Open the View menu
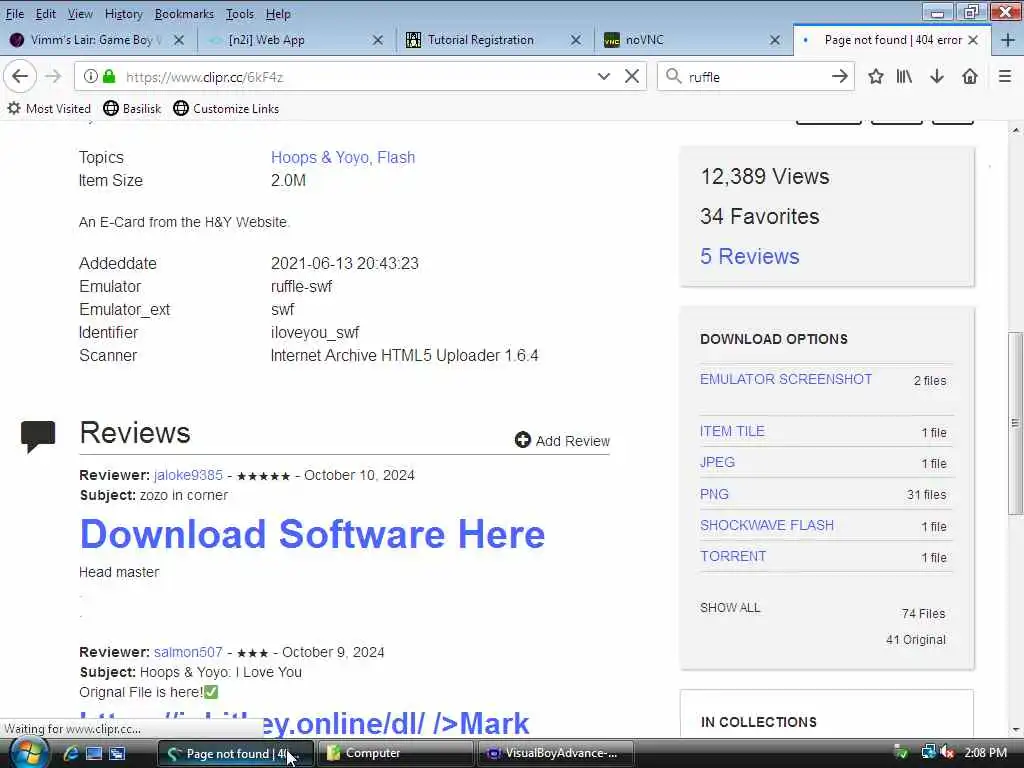 point(80,14)
